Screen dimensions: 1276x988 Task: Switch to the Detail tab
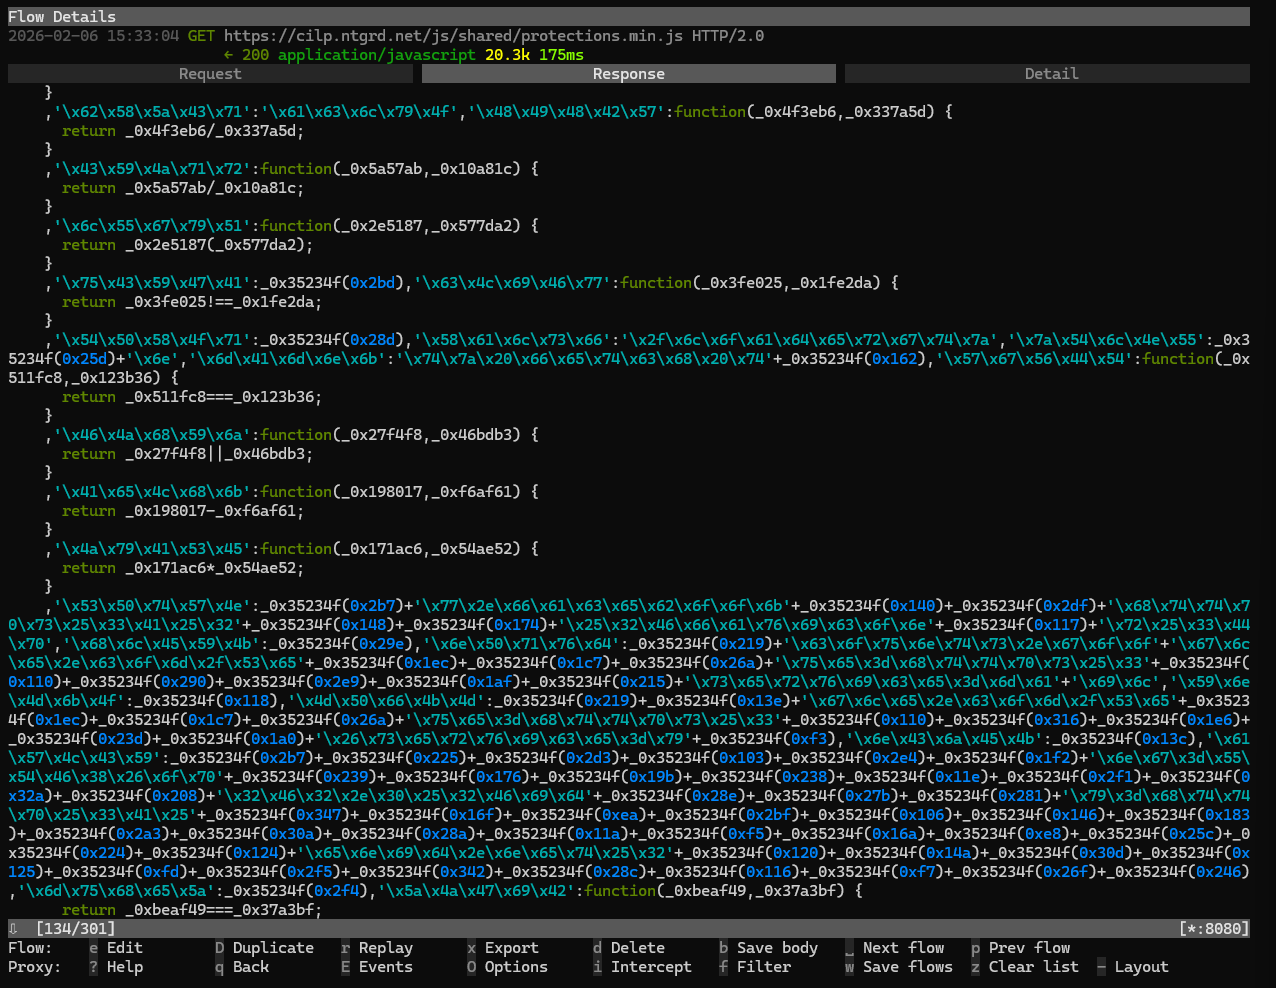coord(1051,73)
